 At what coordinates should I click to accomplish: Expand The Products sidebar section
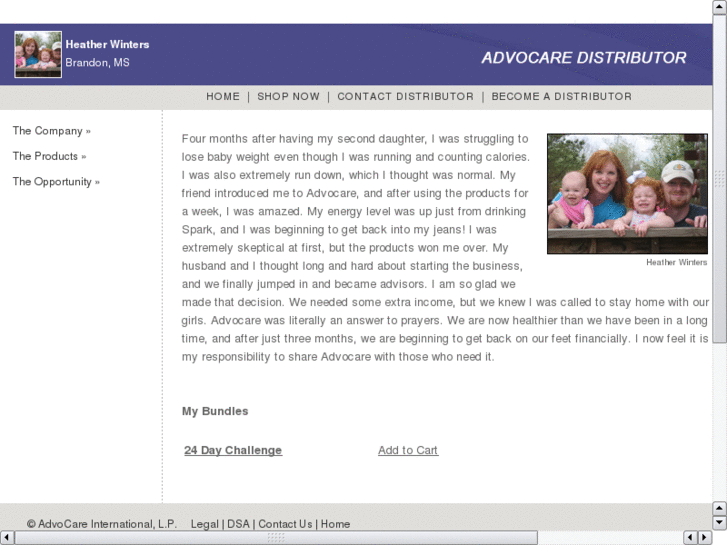49,156
